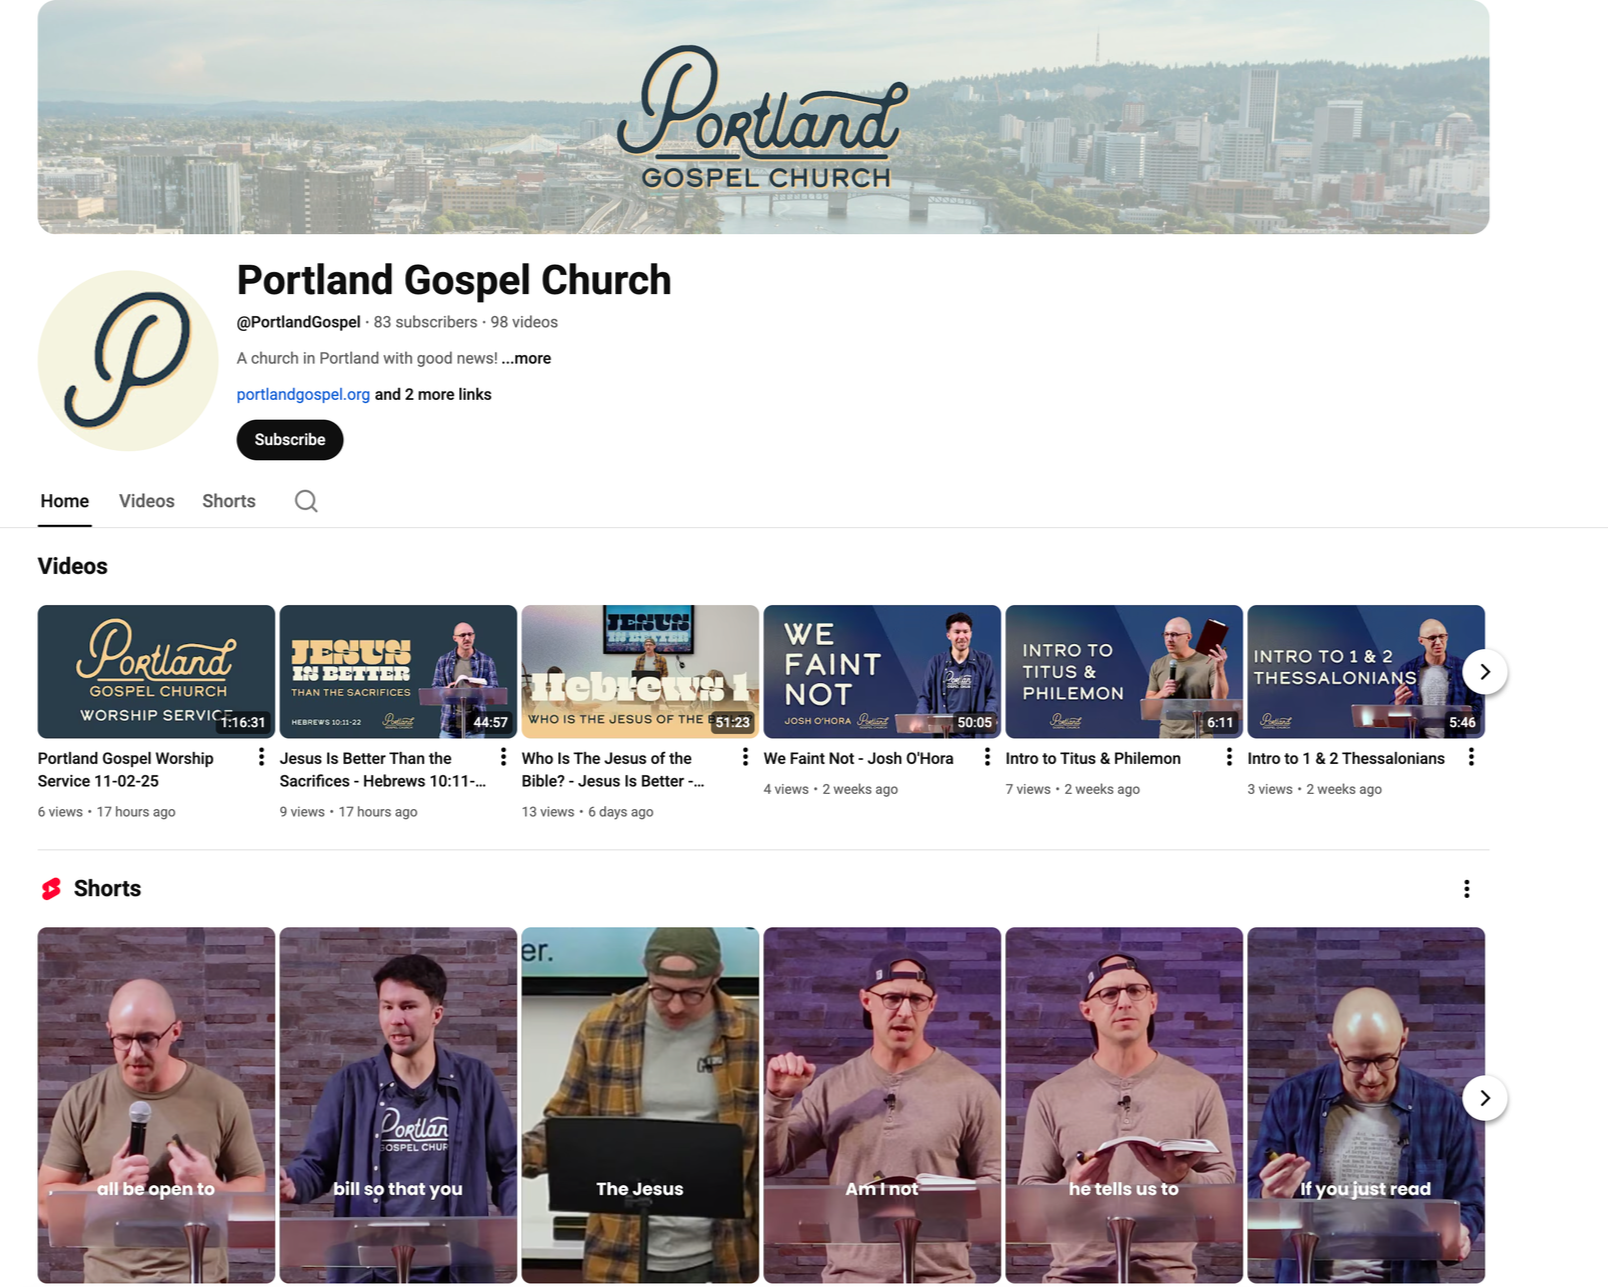This screenshot has height=1287, width=1608.
Task: Open the Shorts section three-dot menu
Action: (1466, 889)
